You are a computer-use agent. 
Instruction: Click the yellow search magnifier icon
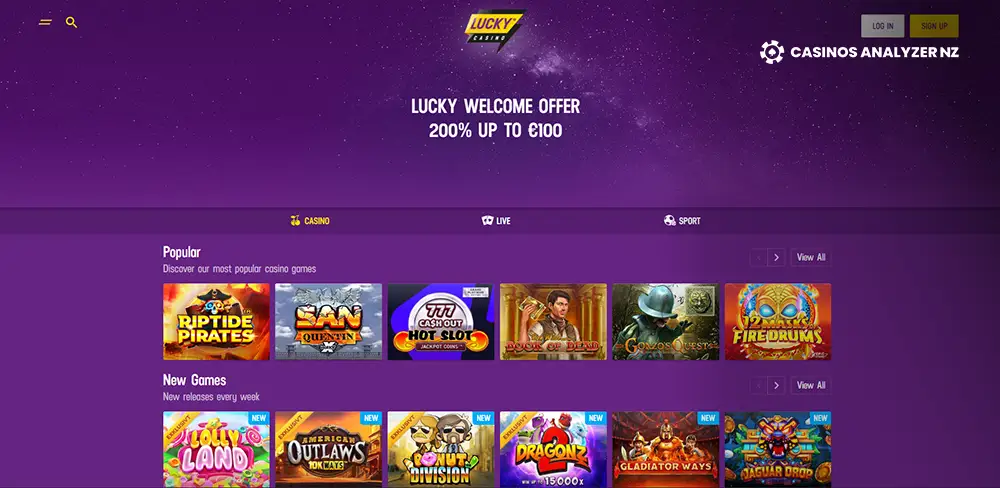click(71, 22)
